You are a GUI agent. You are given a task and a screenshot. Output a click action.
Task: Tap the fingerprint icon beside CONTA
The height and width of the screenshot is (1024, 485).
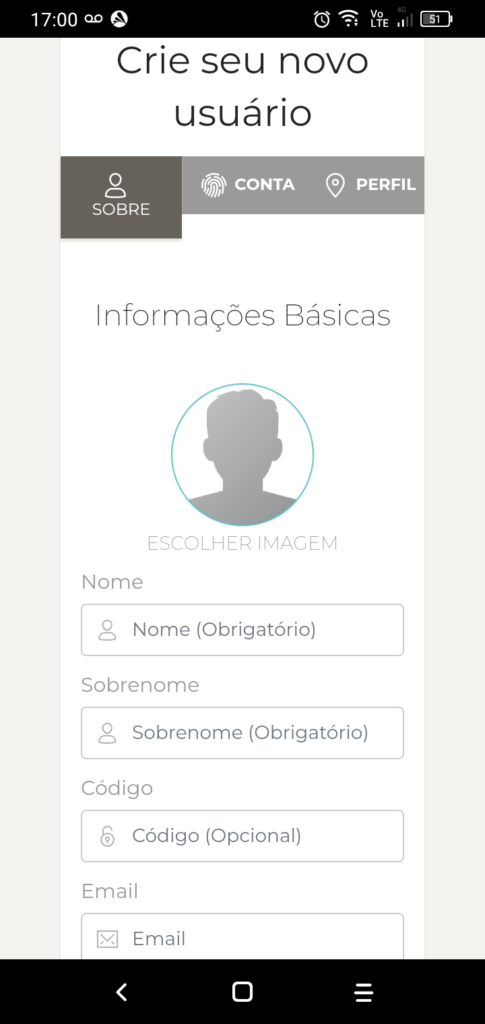tap(213, 185)
